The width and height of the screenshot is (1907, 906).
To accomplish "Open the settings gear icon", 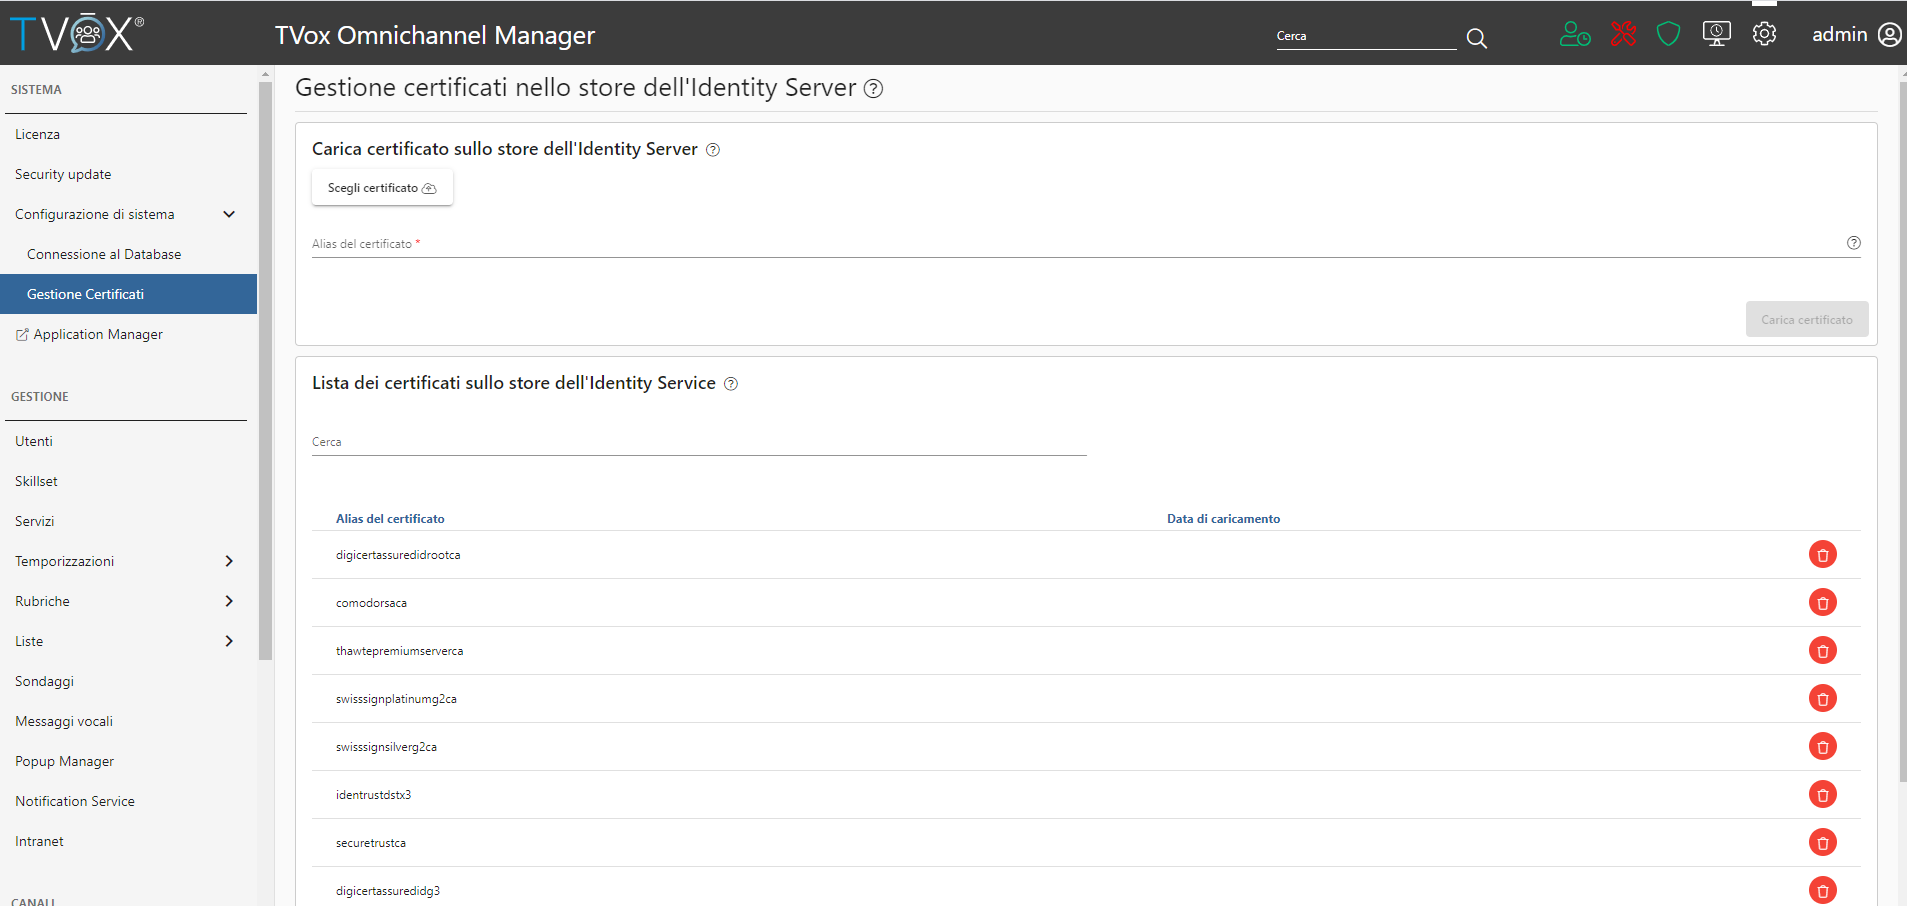I will 1764,34.
